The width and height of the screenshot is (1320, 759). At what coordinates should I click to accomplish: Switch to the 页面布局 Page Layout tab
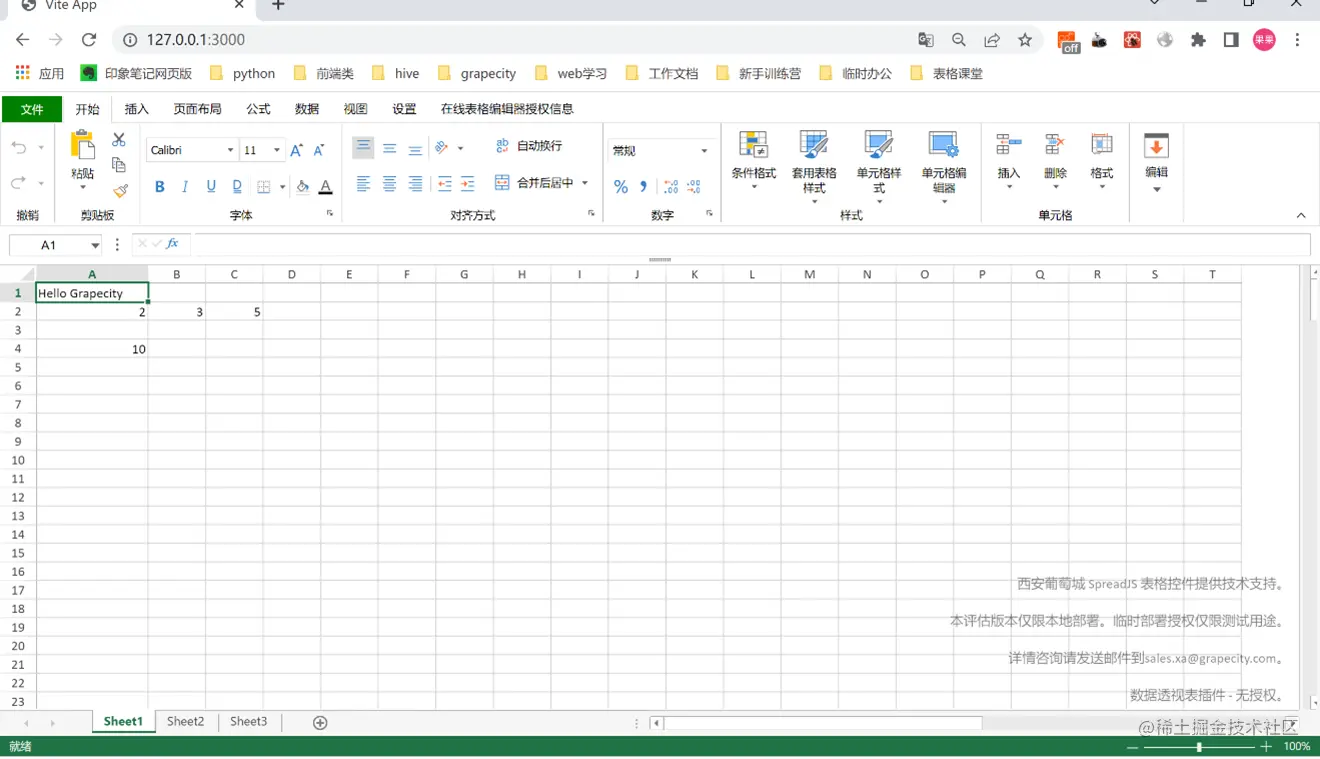(197, 109)
